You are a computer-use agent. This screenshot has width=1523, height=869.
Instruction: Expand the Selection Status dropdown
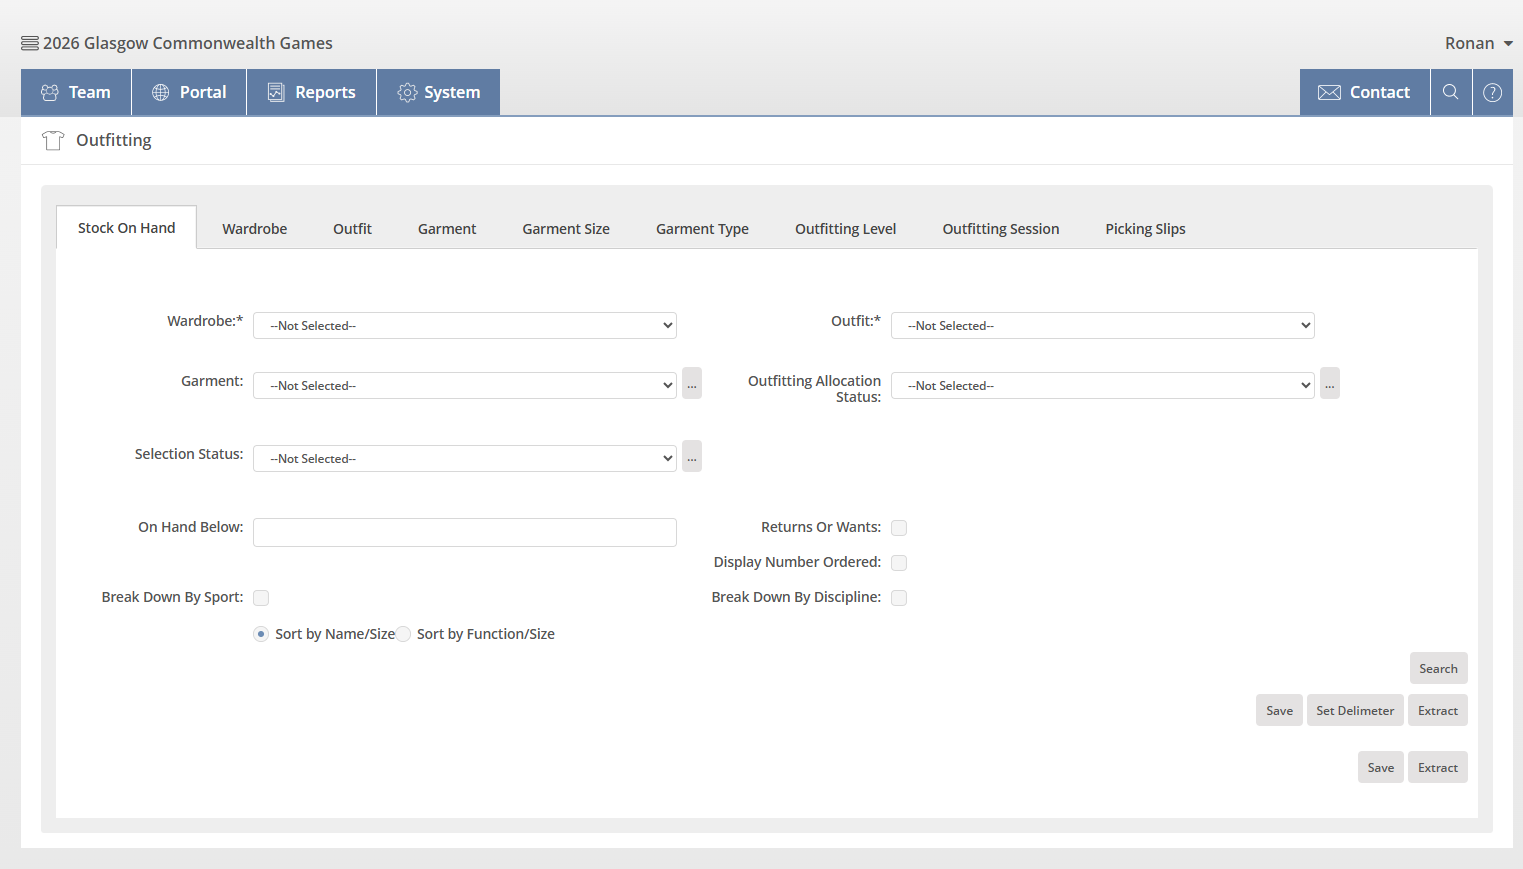pos(464,459)
